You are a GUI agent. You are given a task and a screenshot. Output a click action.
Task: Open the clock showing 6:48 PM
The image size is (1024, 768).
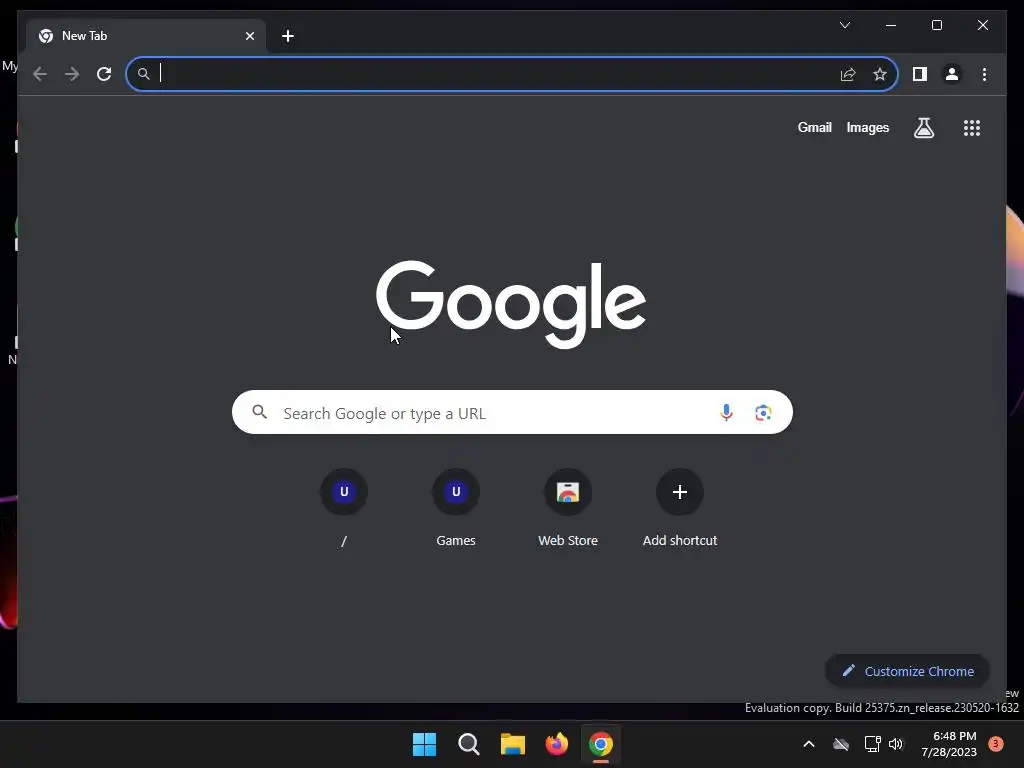tap(949, 744)
